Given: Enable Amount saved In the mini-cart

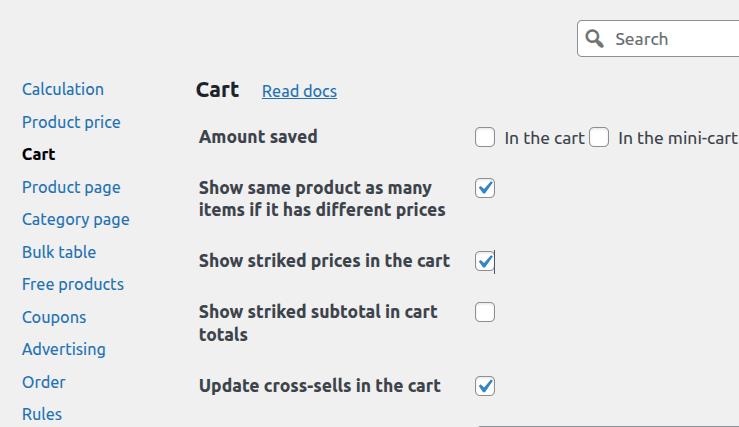Looking at the screenshot, I should coord(599,138).
